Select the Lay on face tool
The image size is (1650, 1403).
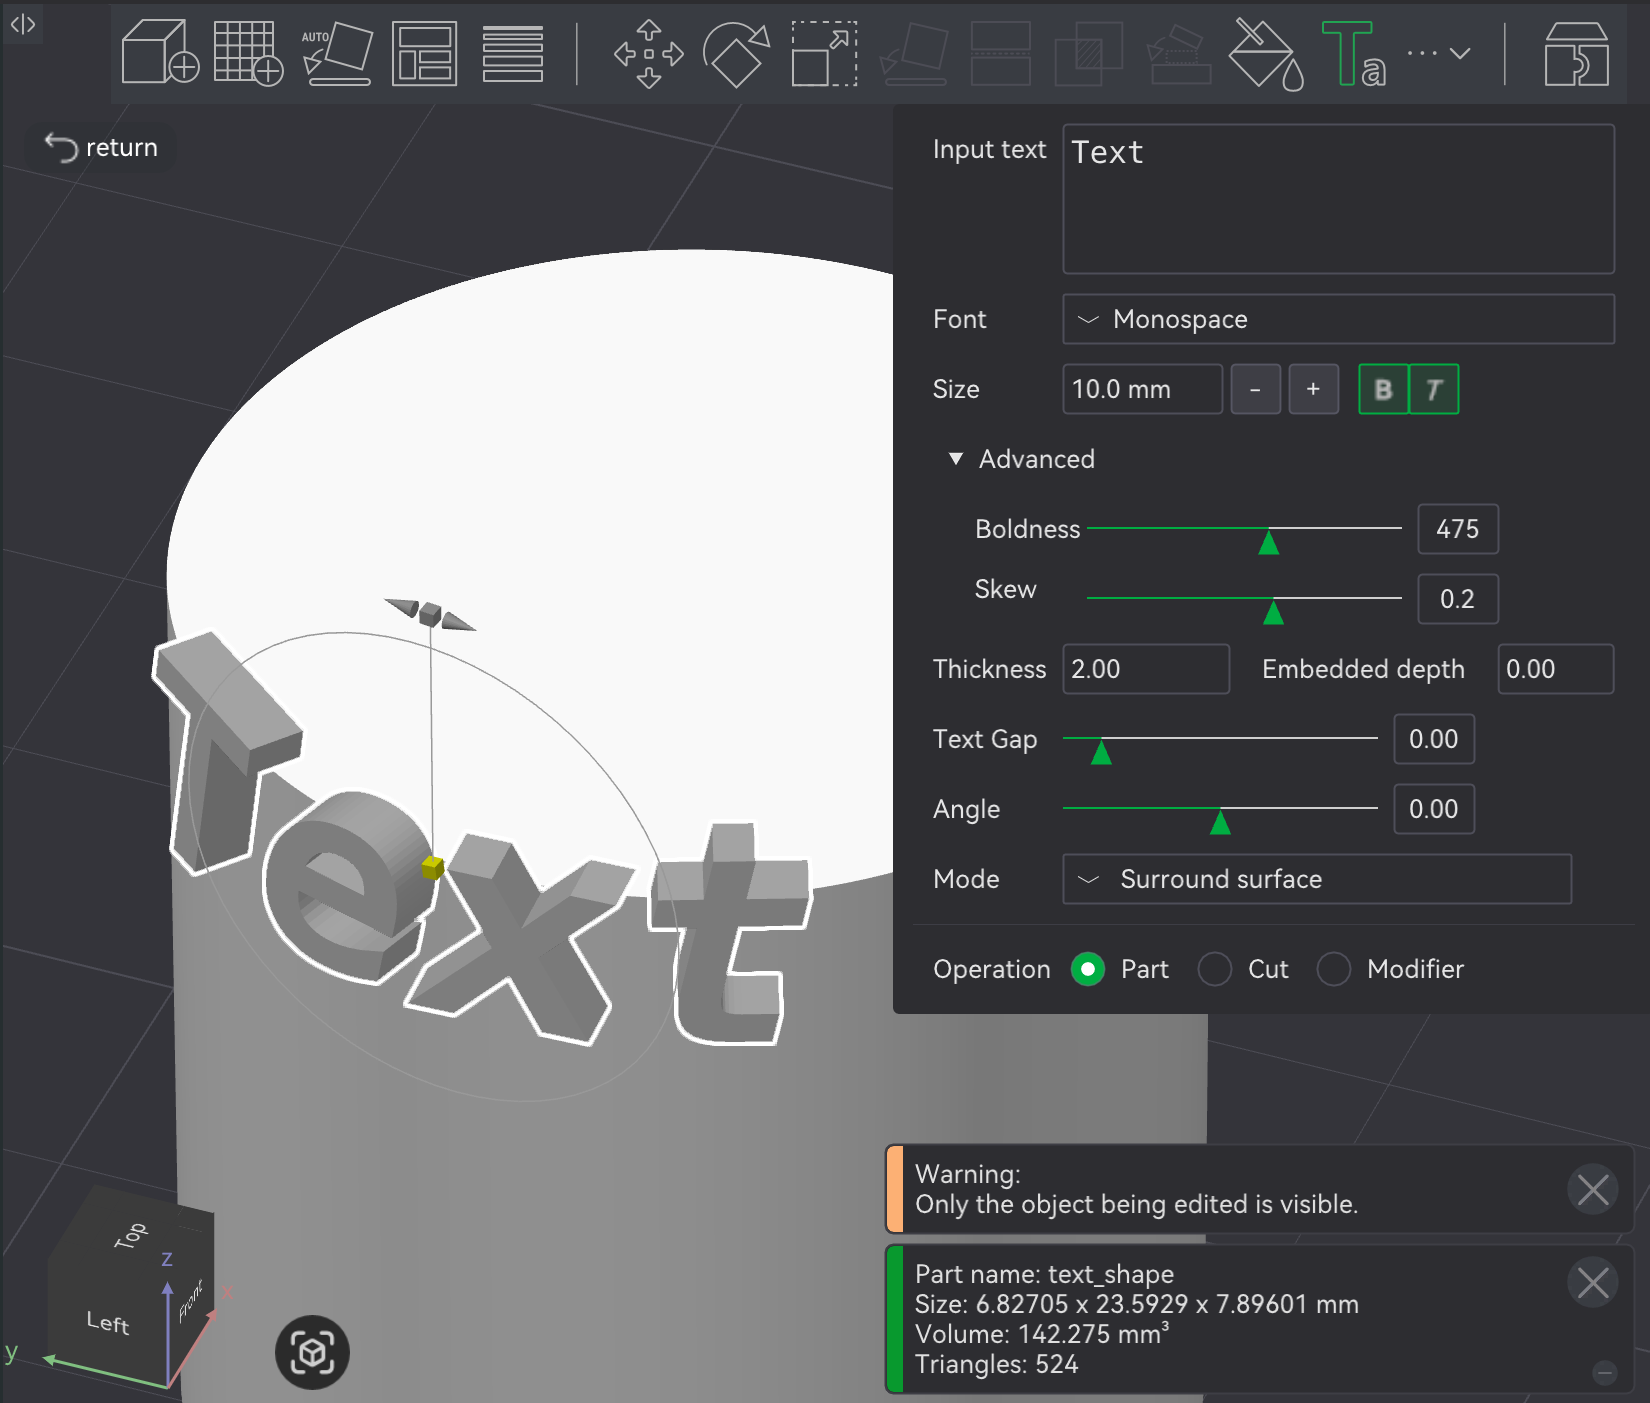coord(914,53)
